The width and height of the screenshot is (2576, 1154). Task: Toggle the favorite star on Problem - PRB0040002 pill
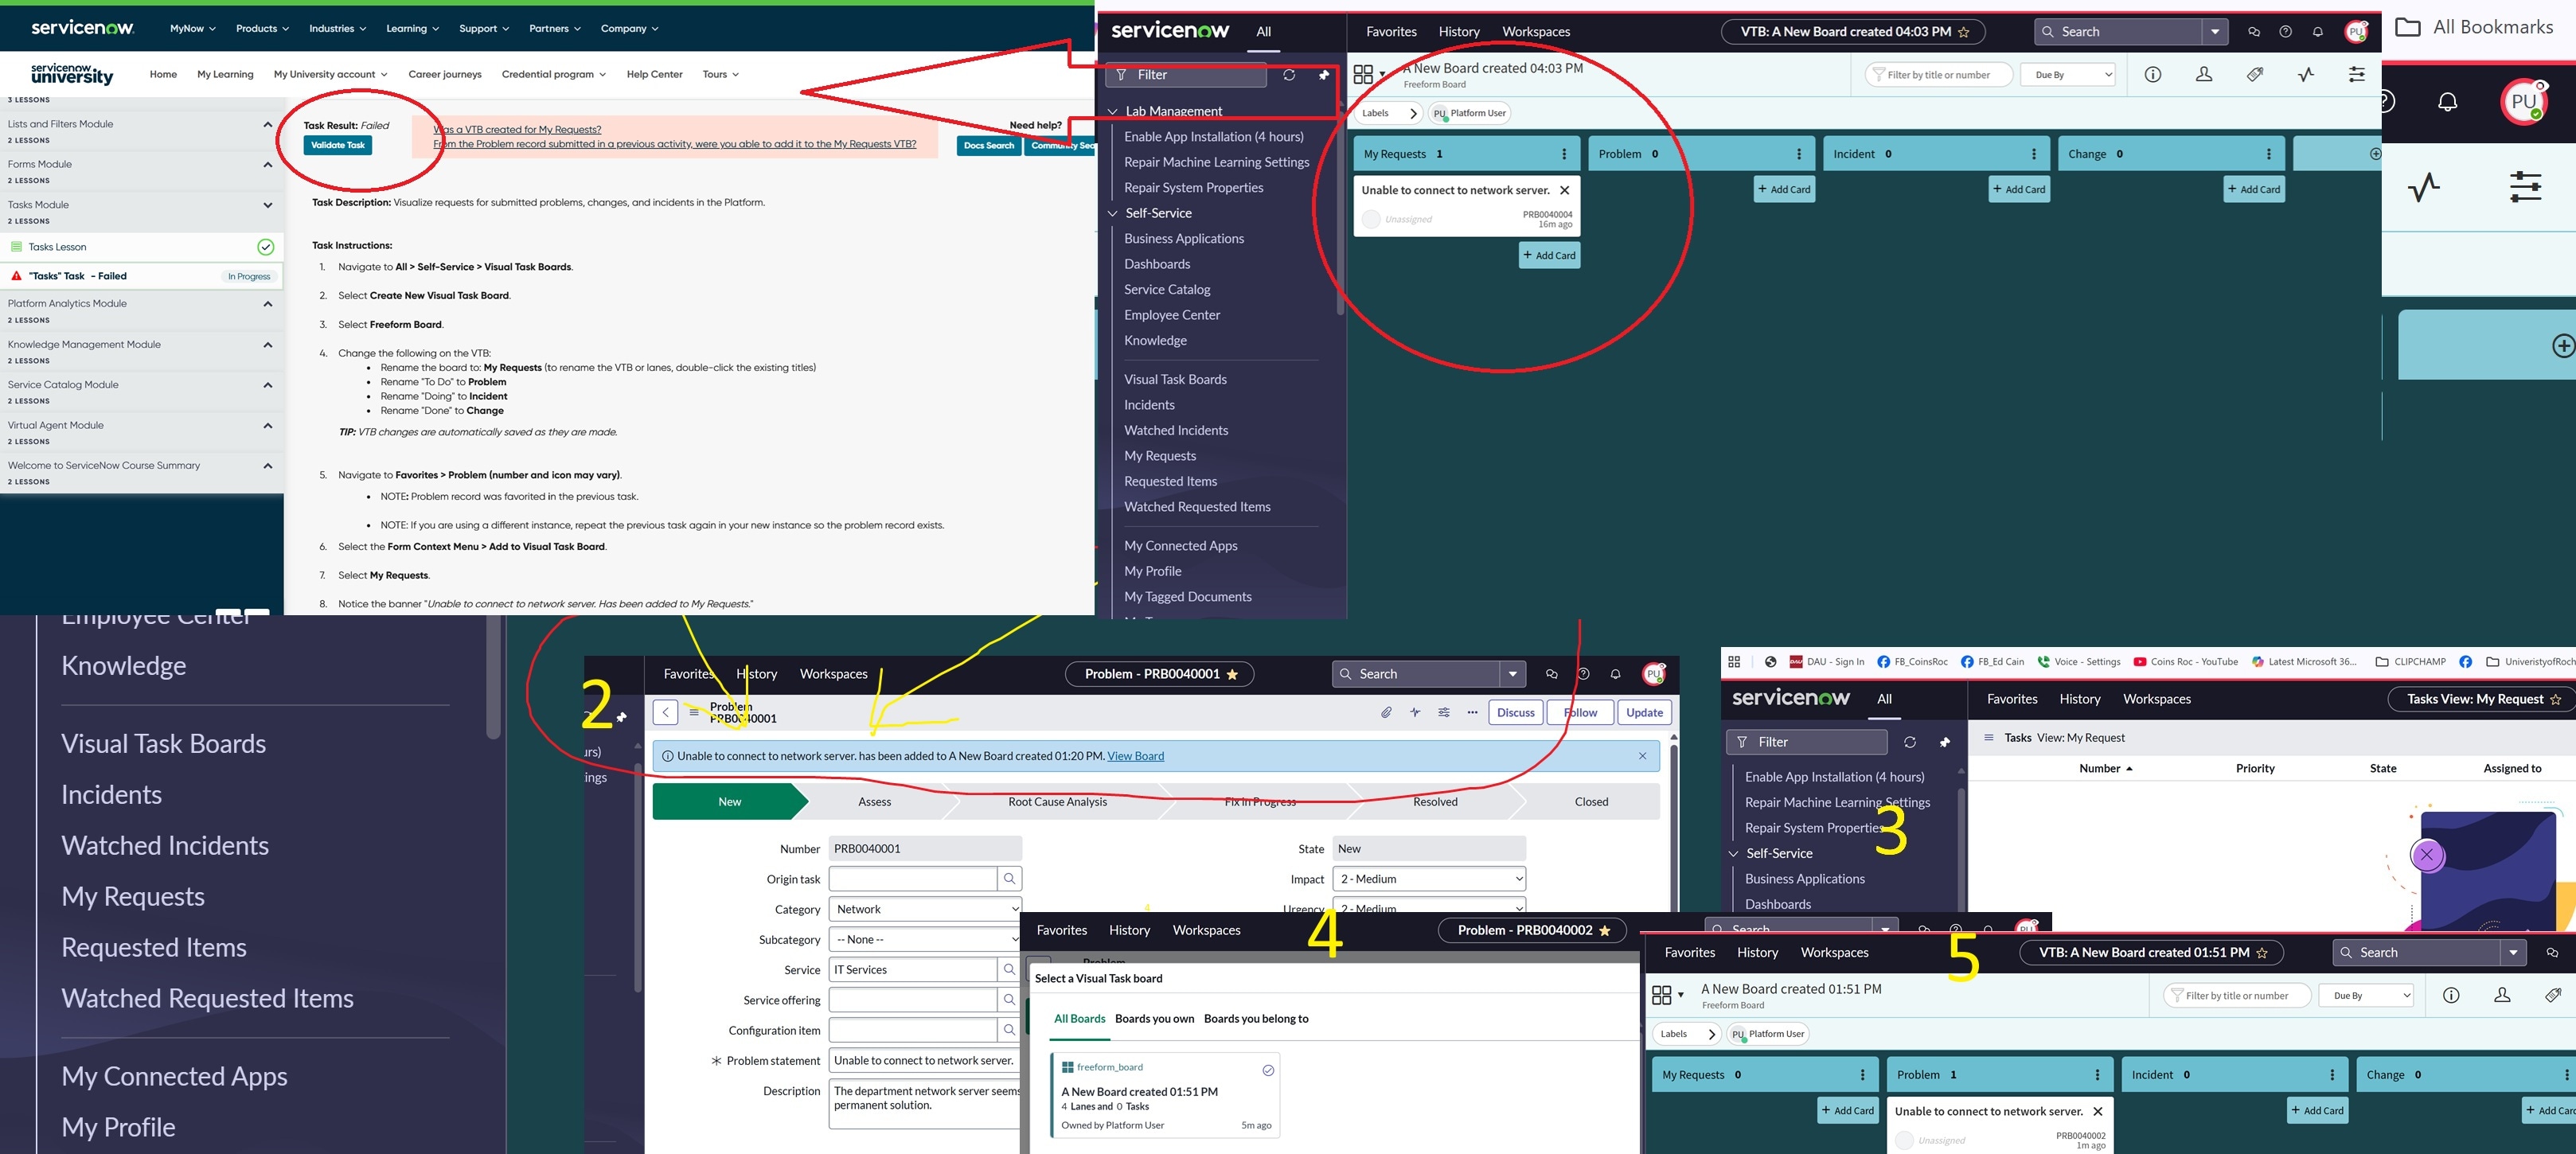pyautogui.click(x=1605, y=930)
